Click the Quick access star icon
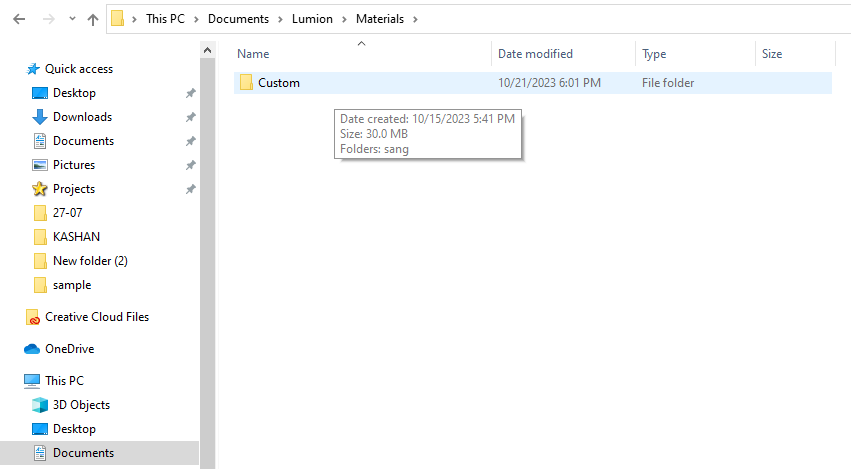Viewport: 851px width, 469px height. [x=33, y=69]
